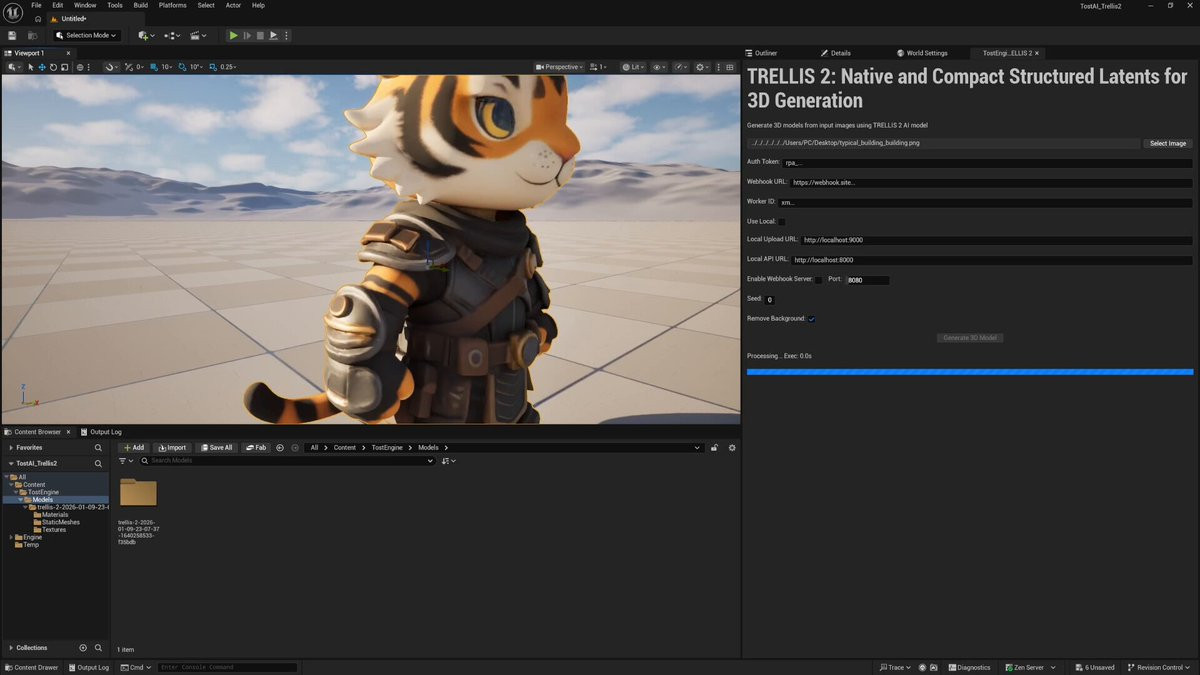Click the Add content (cube plus) icon

145,35
